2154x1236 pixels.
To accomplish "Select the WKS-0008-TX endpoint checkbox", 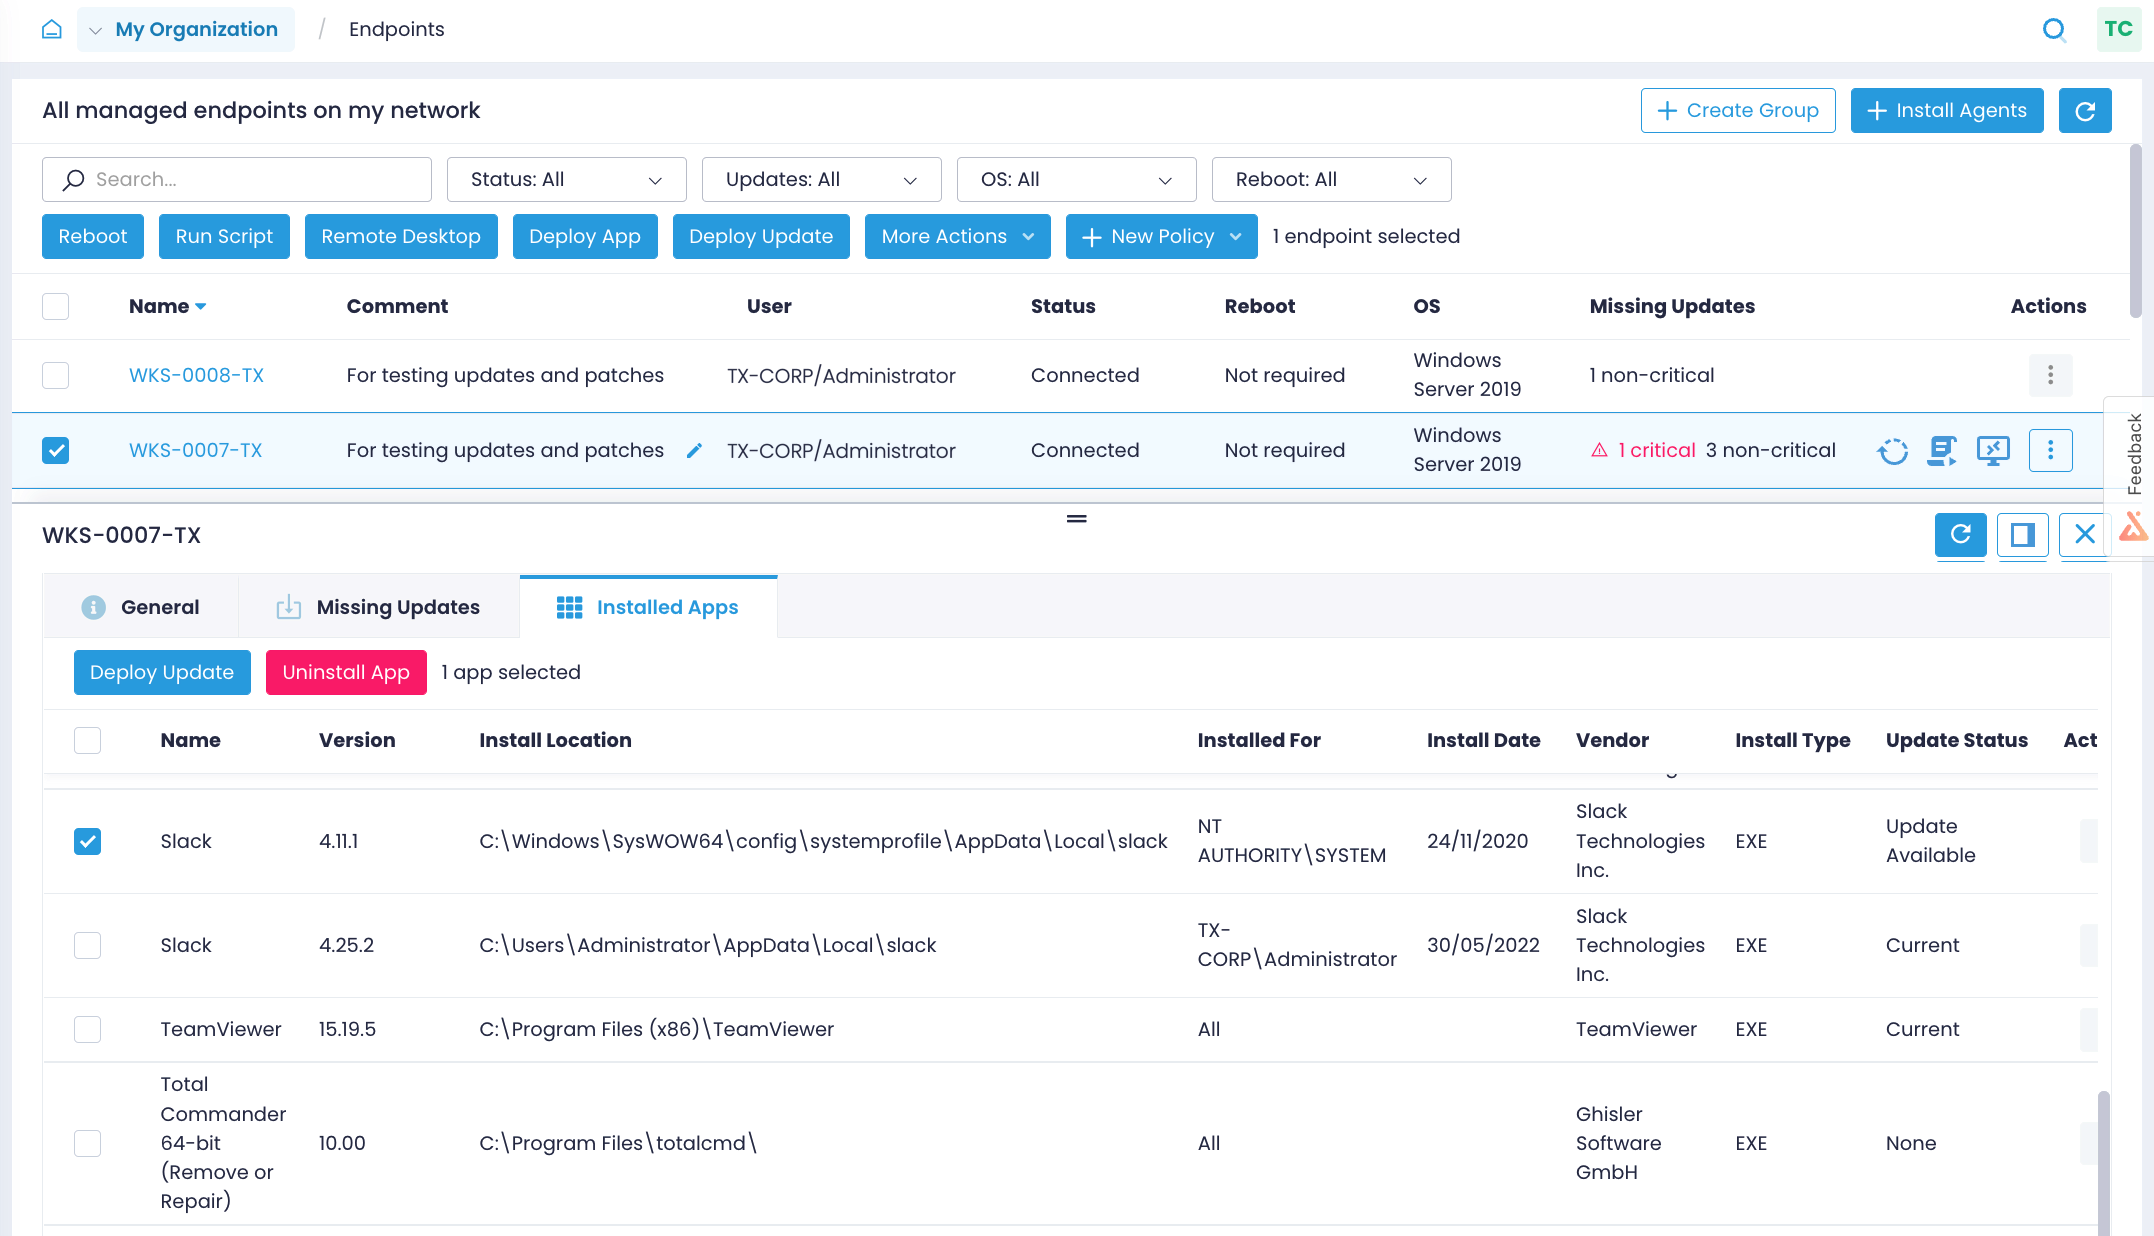I will 56,375.
